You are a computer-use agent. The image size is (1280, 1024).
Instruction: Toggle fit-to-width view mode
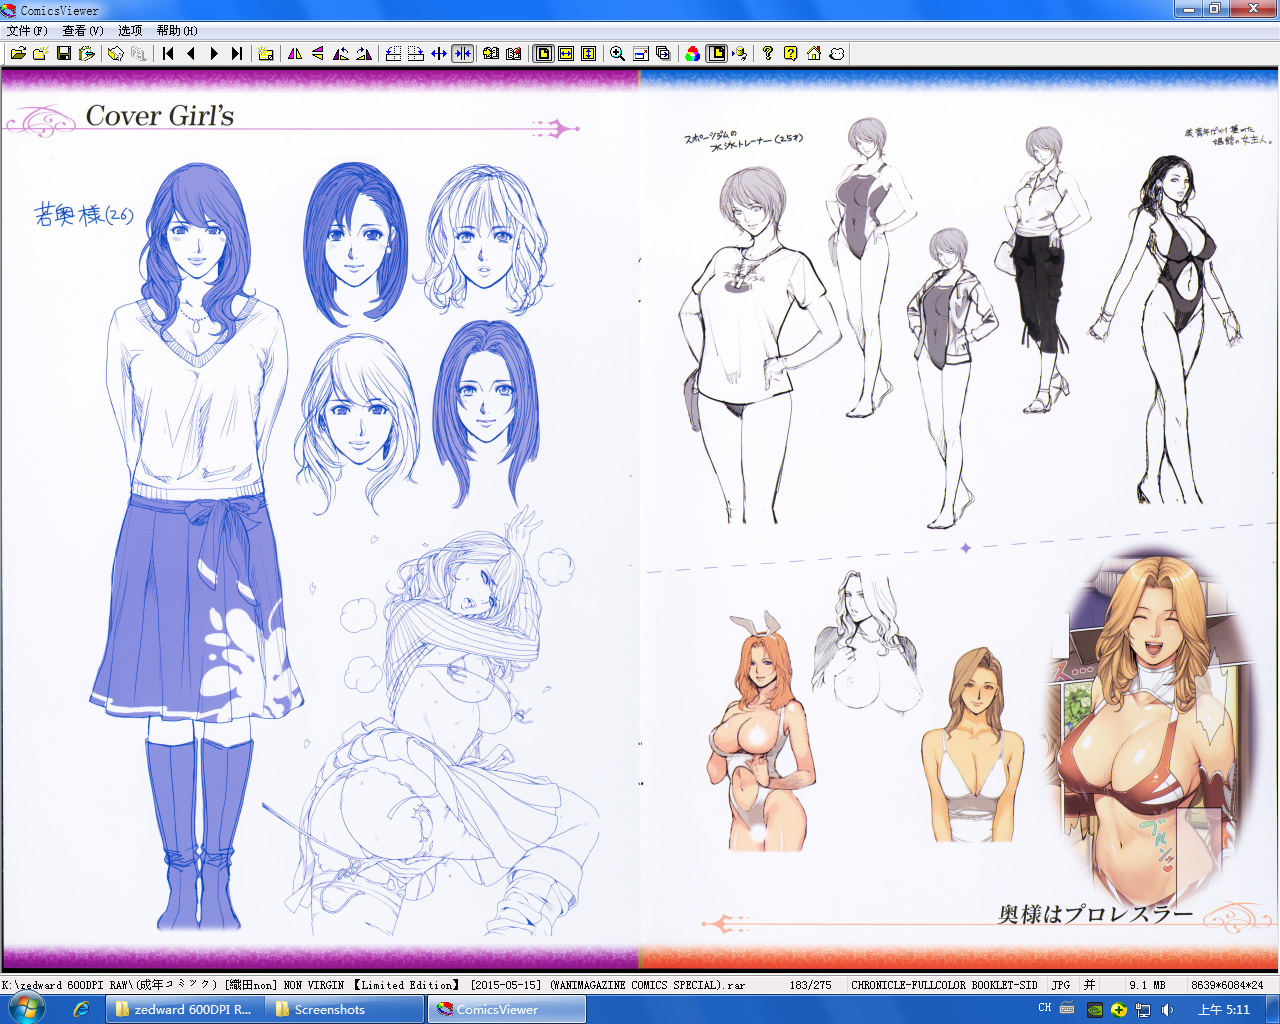click(566, 54)
